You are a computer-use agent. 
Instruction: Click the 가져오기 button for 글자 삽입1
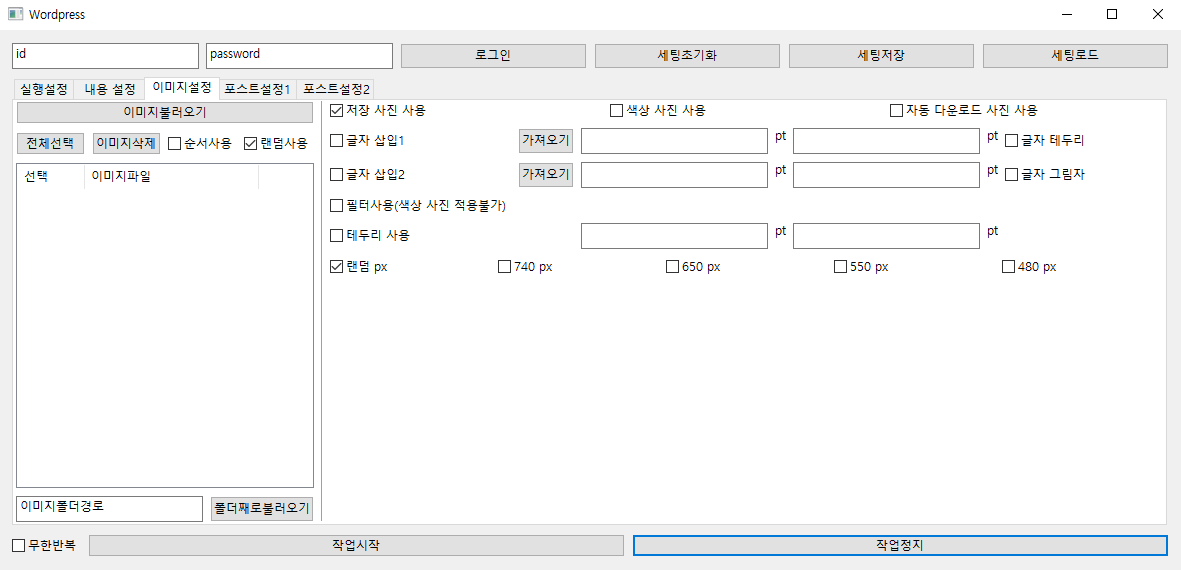tap(545, 141)
